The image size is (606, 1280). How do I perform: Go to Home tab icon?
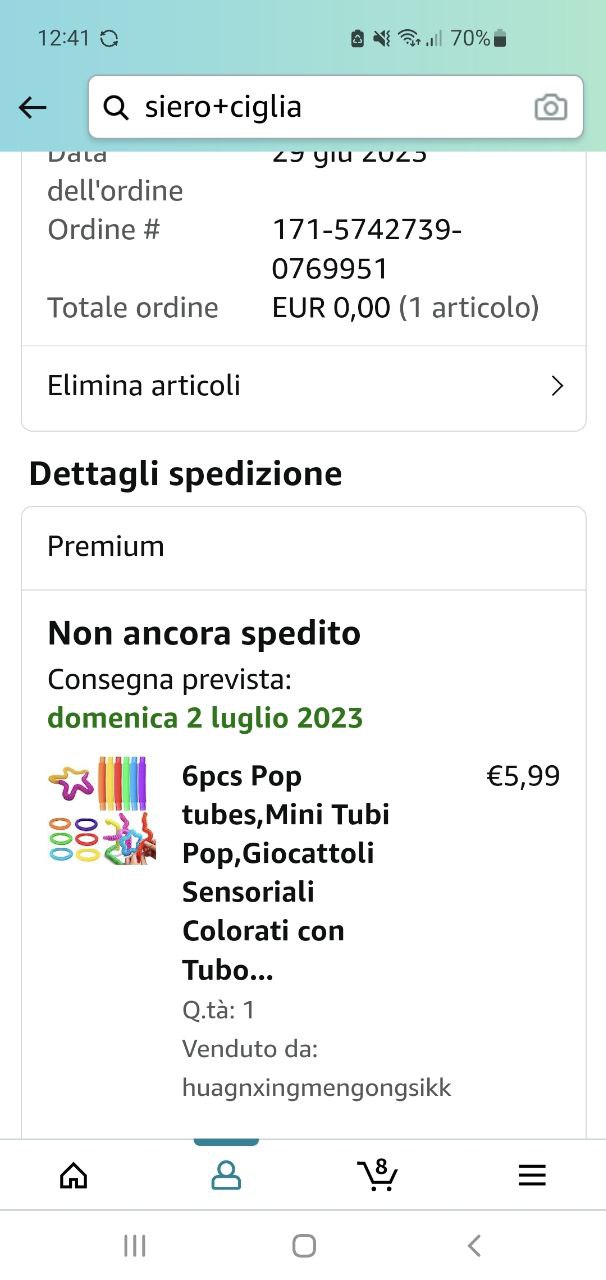pyautogui.click(x=74, y=1175)
